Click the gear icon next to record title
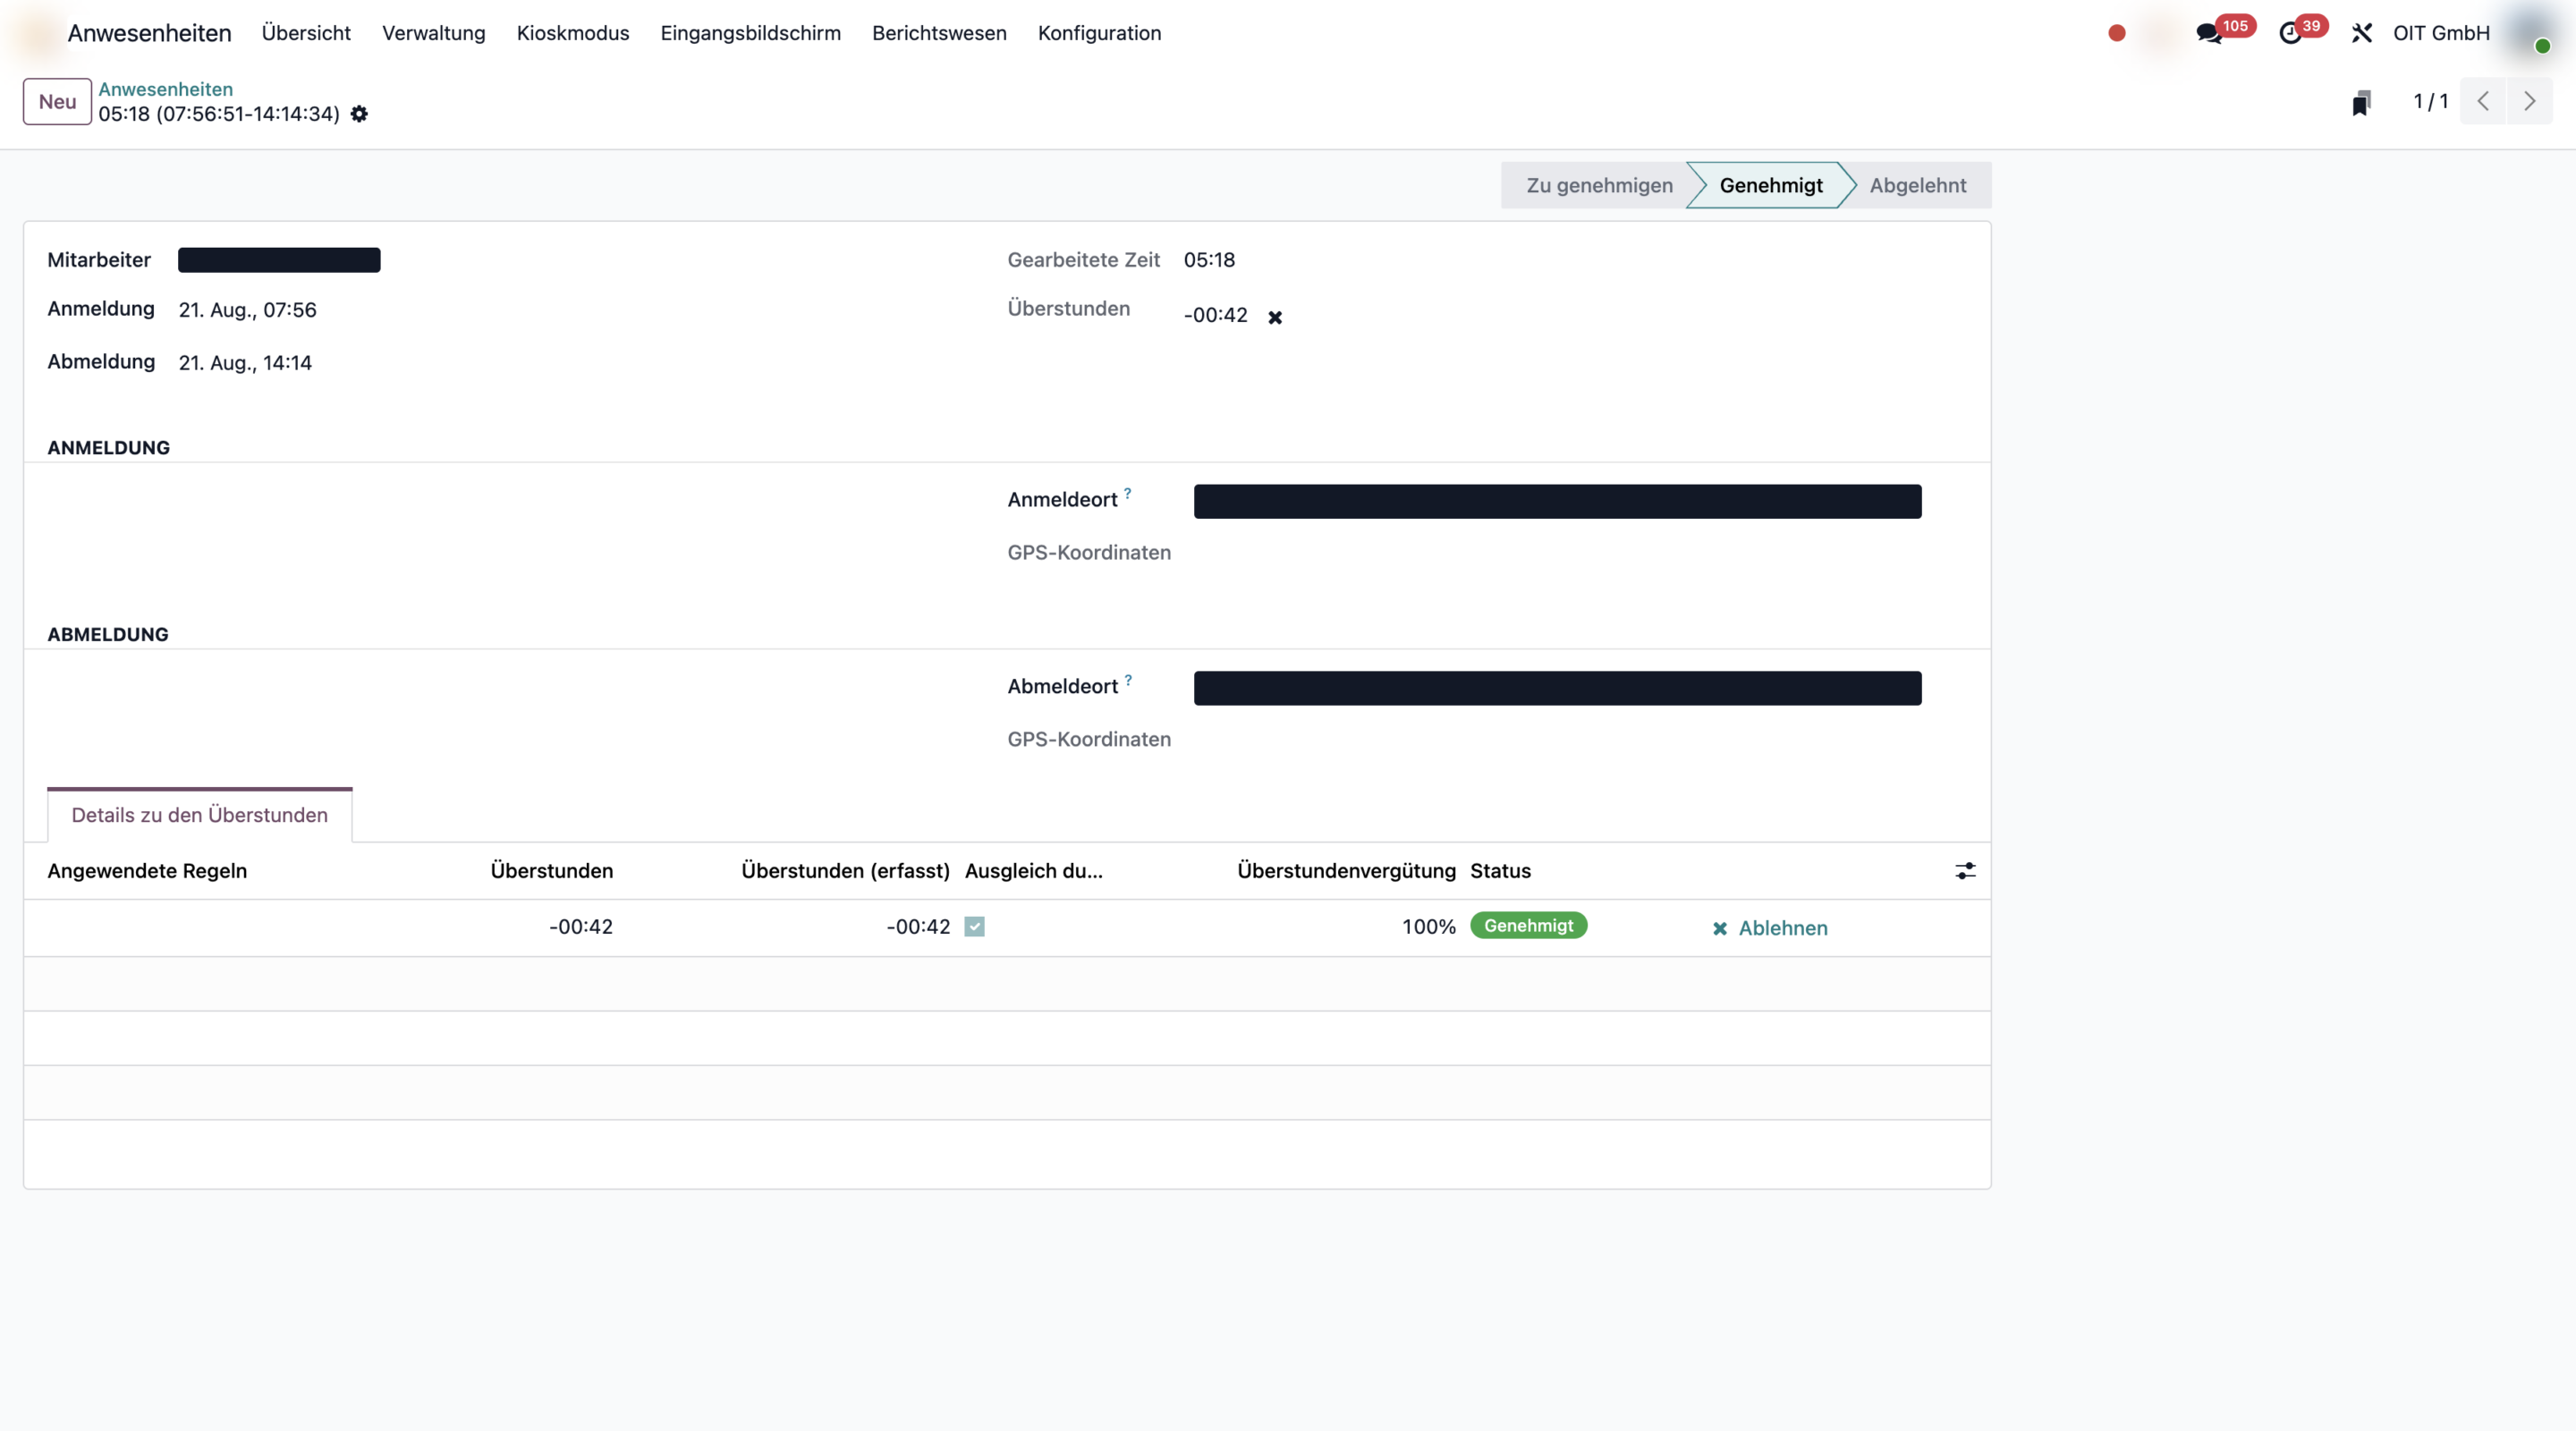The height and width of the screenshot is (1431, 2576). 359,114
